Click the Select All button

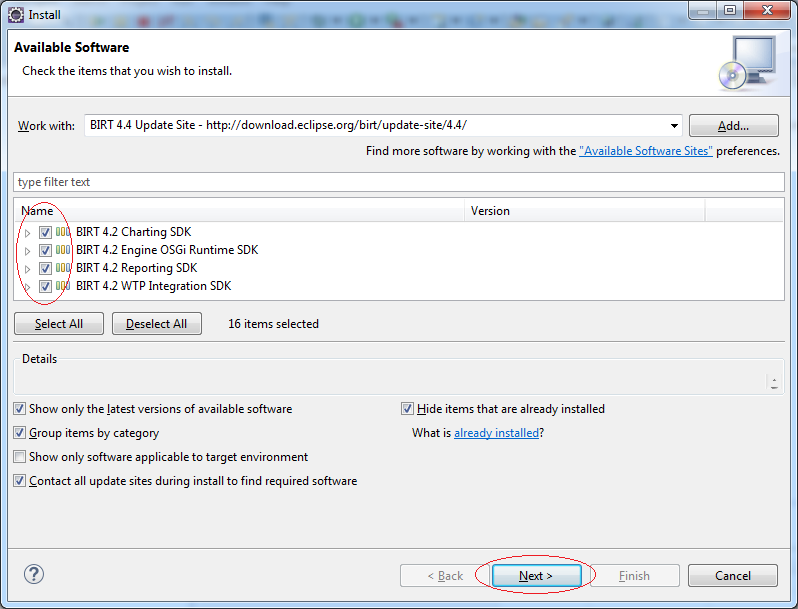pyautogui.click(x=59, y=324)
